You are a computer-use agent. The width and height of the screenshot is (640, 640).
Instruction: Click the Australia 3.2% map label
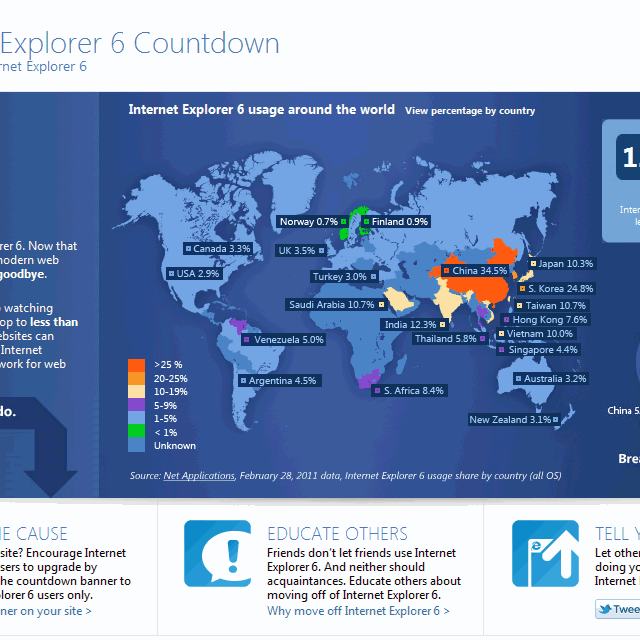click(551, 379)
